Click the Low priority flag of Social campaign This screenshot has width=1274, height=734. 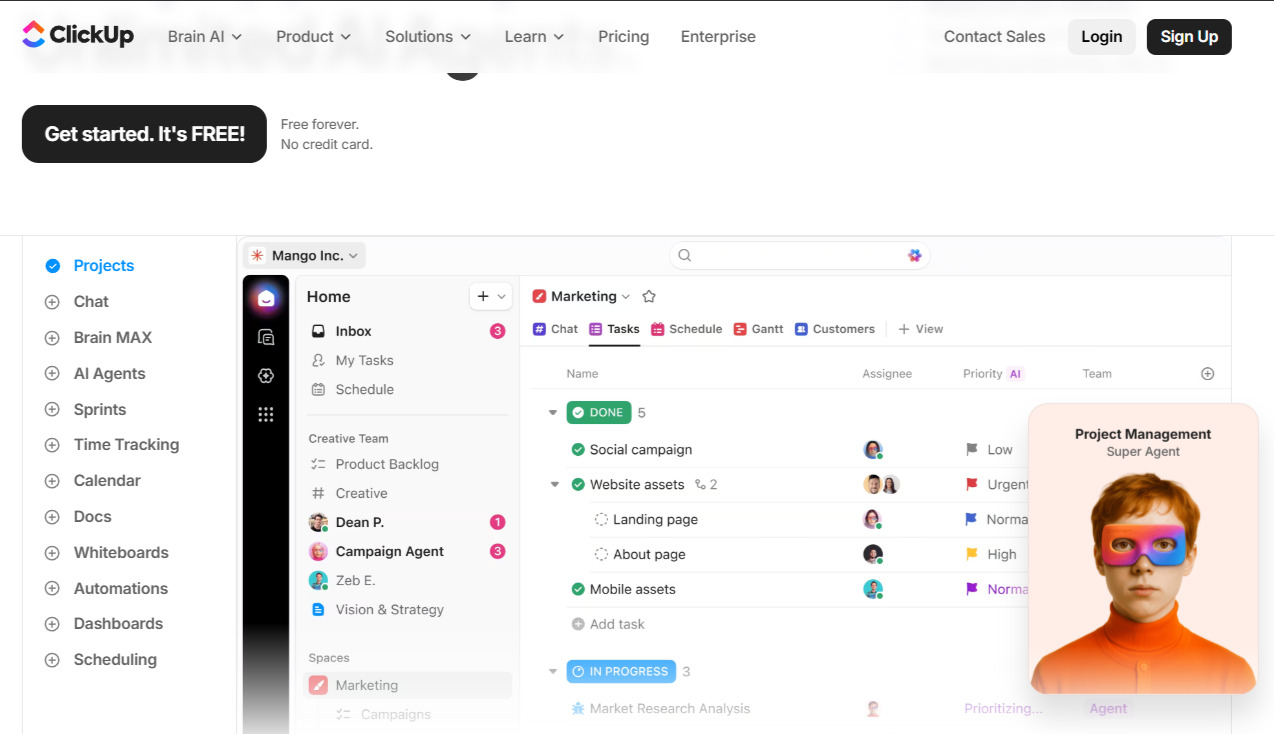(972, 450)
